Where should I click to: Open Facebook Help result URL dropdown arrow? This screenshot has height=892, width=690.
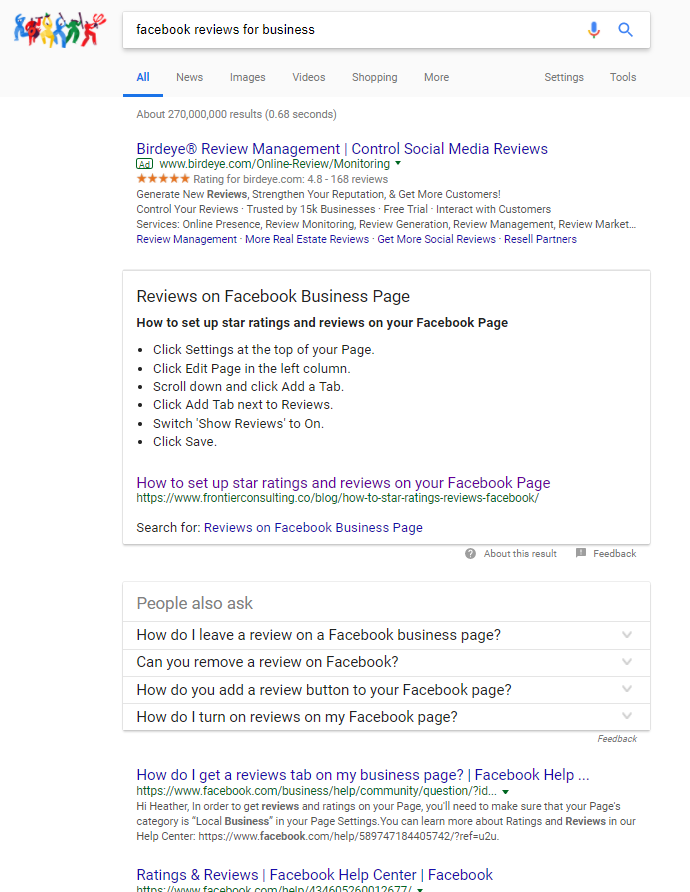[505, 791]
